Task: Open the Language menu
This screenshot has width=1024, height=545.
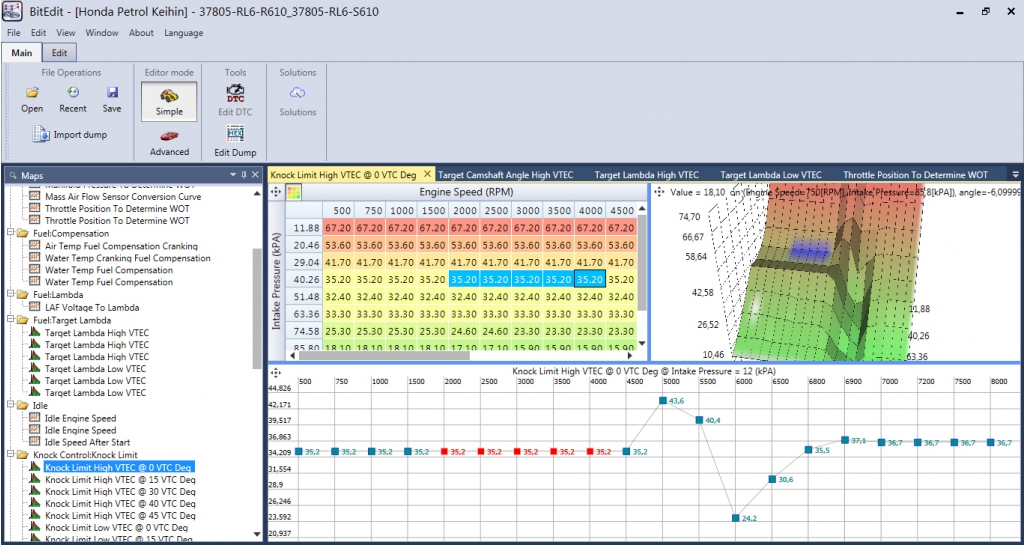Action: [184, 33]
